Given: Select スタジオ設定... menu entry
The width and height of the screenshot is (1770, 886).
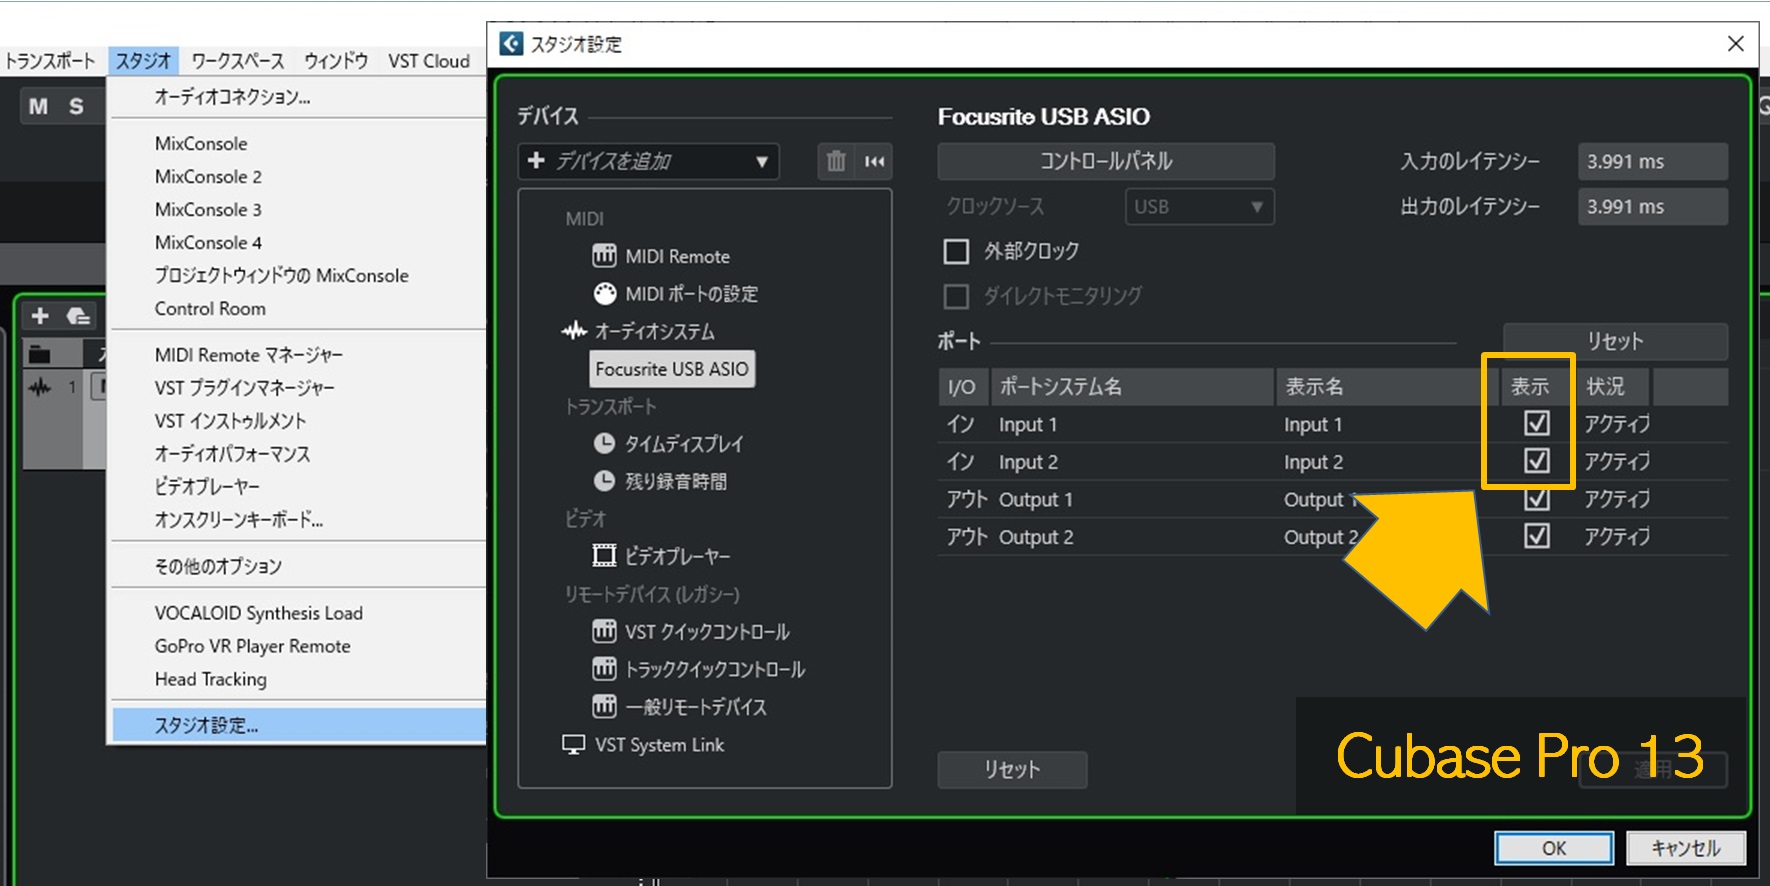Looking at the screenshot, I should [298, 725].
